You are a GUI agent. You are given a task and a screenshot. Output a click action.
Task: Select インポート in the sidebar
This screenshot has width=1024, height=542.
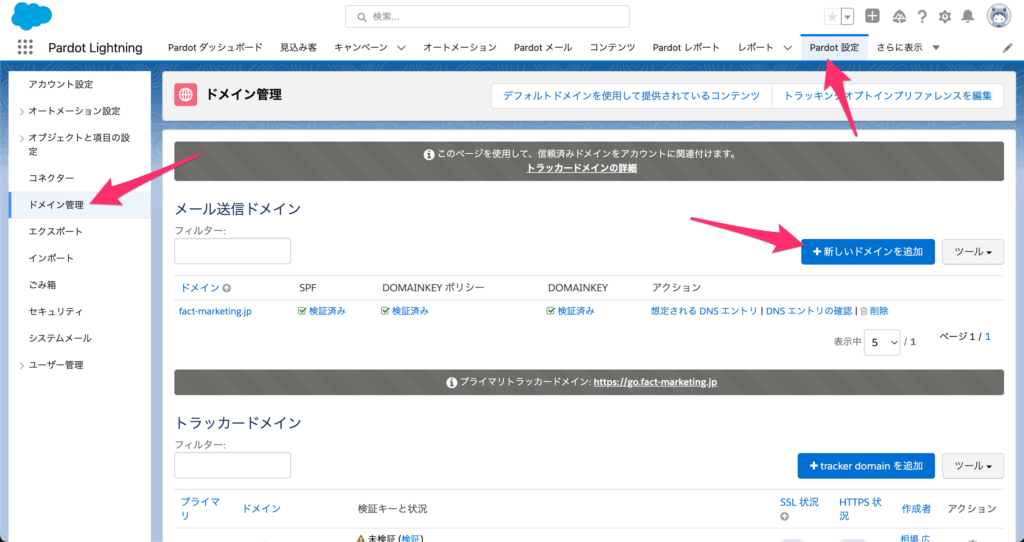point(51,258)
